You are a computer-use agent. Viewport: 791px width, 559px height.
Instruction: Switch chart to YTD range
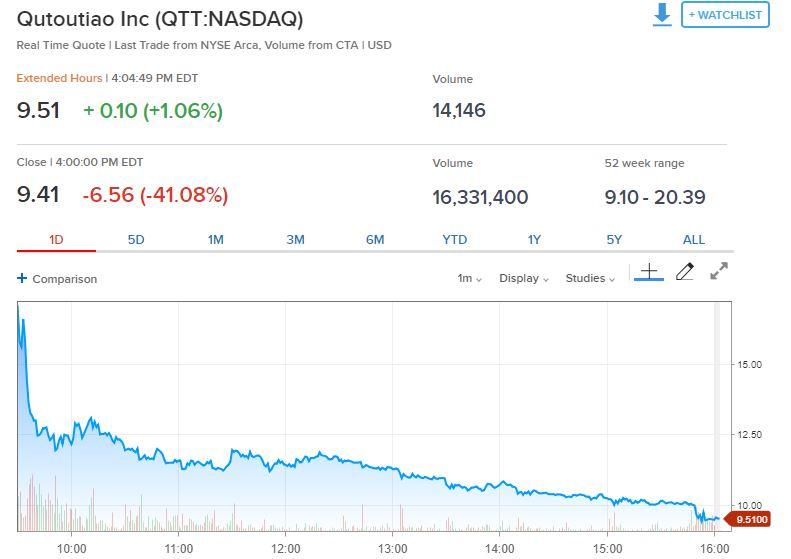pos(455,239)
